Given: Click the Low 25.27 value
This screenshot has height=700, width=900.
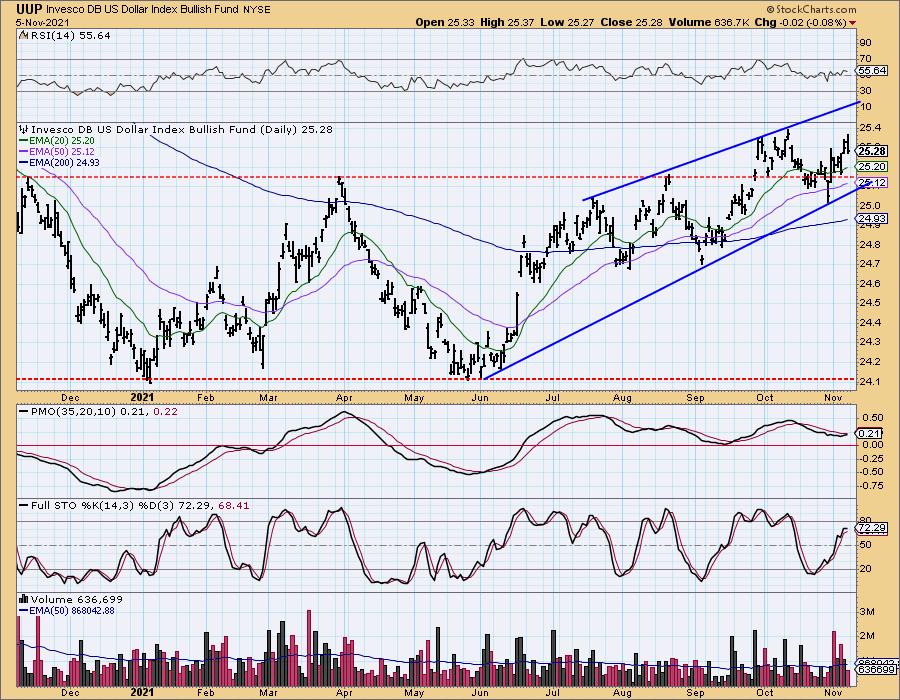Looking at the screenshot, I should [x=568, y=22].
